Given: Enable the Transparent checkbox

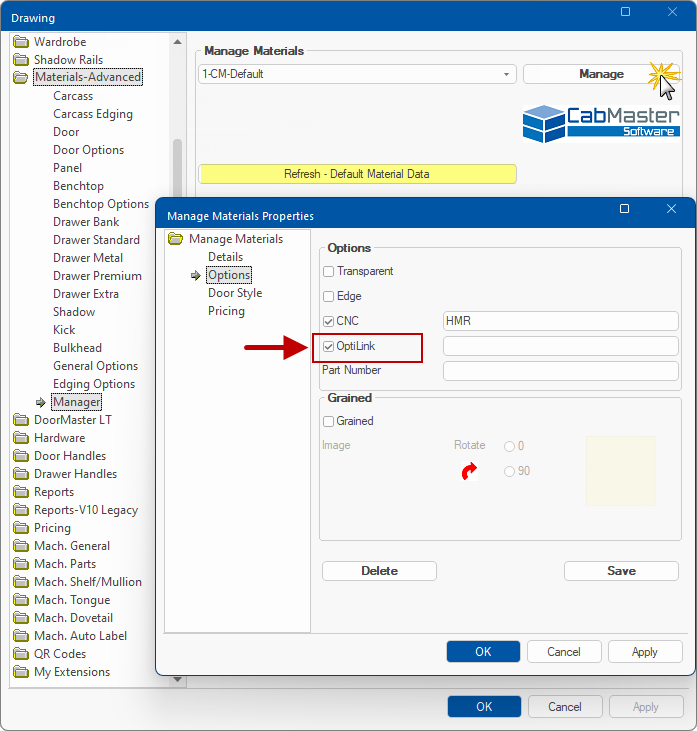Looking at the screenshot, I should [329, 271].
